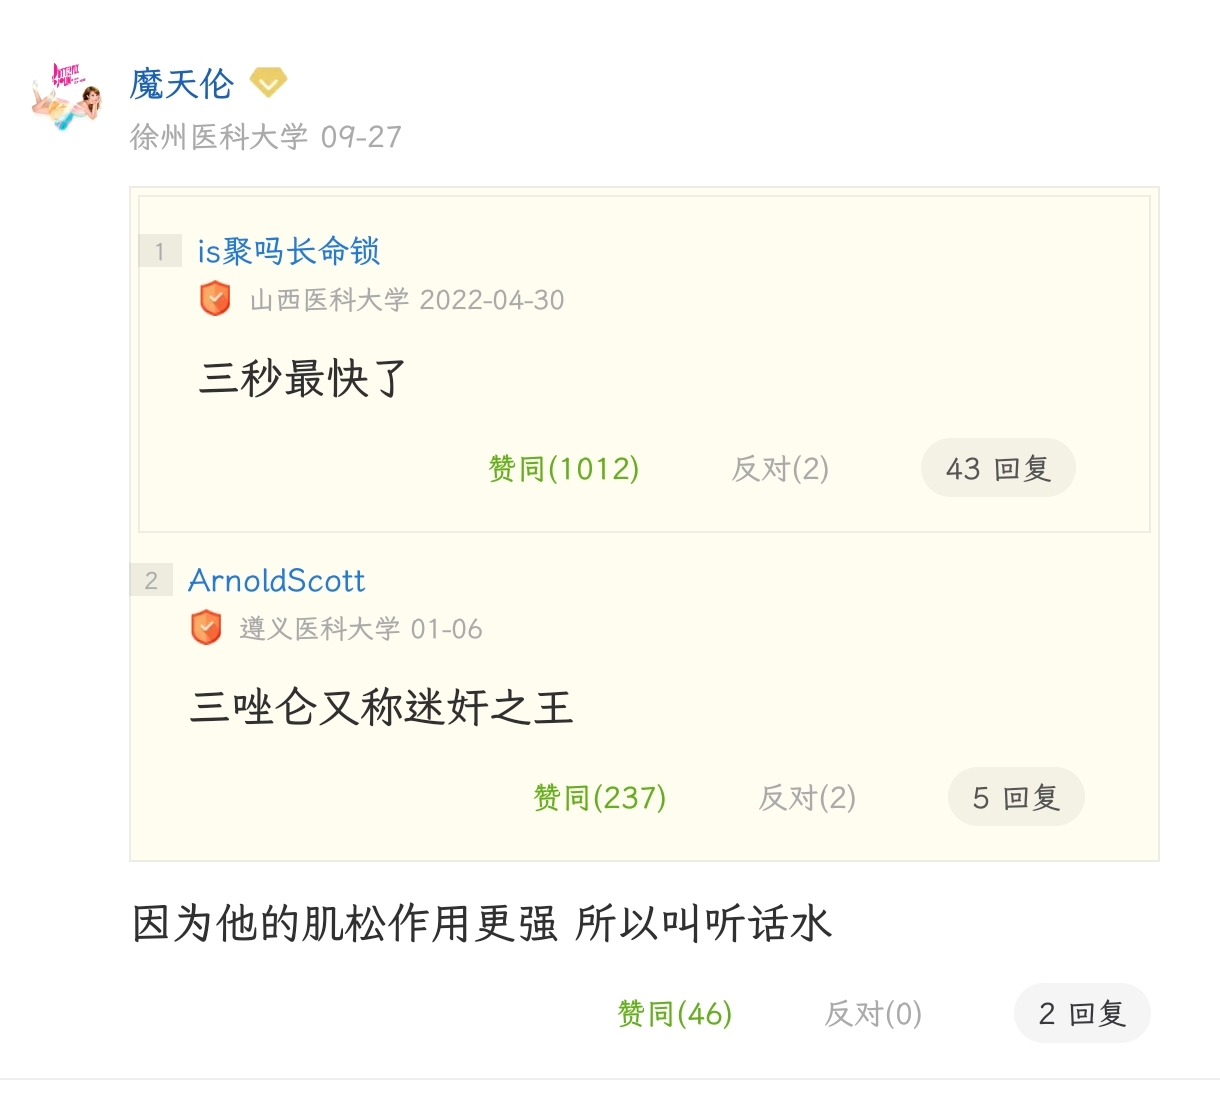The image size is (1220, 1097).
Task: Open the 魔天伦 username profile
Action: pyautogui.click(x=181, y=85)
